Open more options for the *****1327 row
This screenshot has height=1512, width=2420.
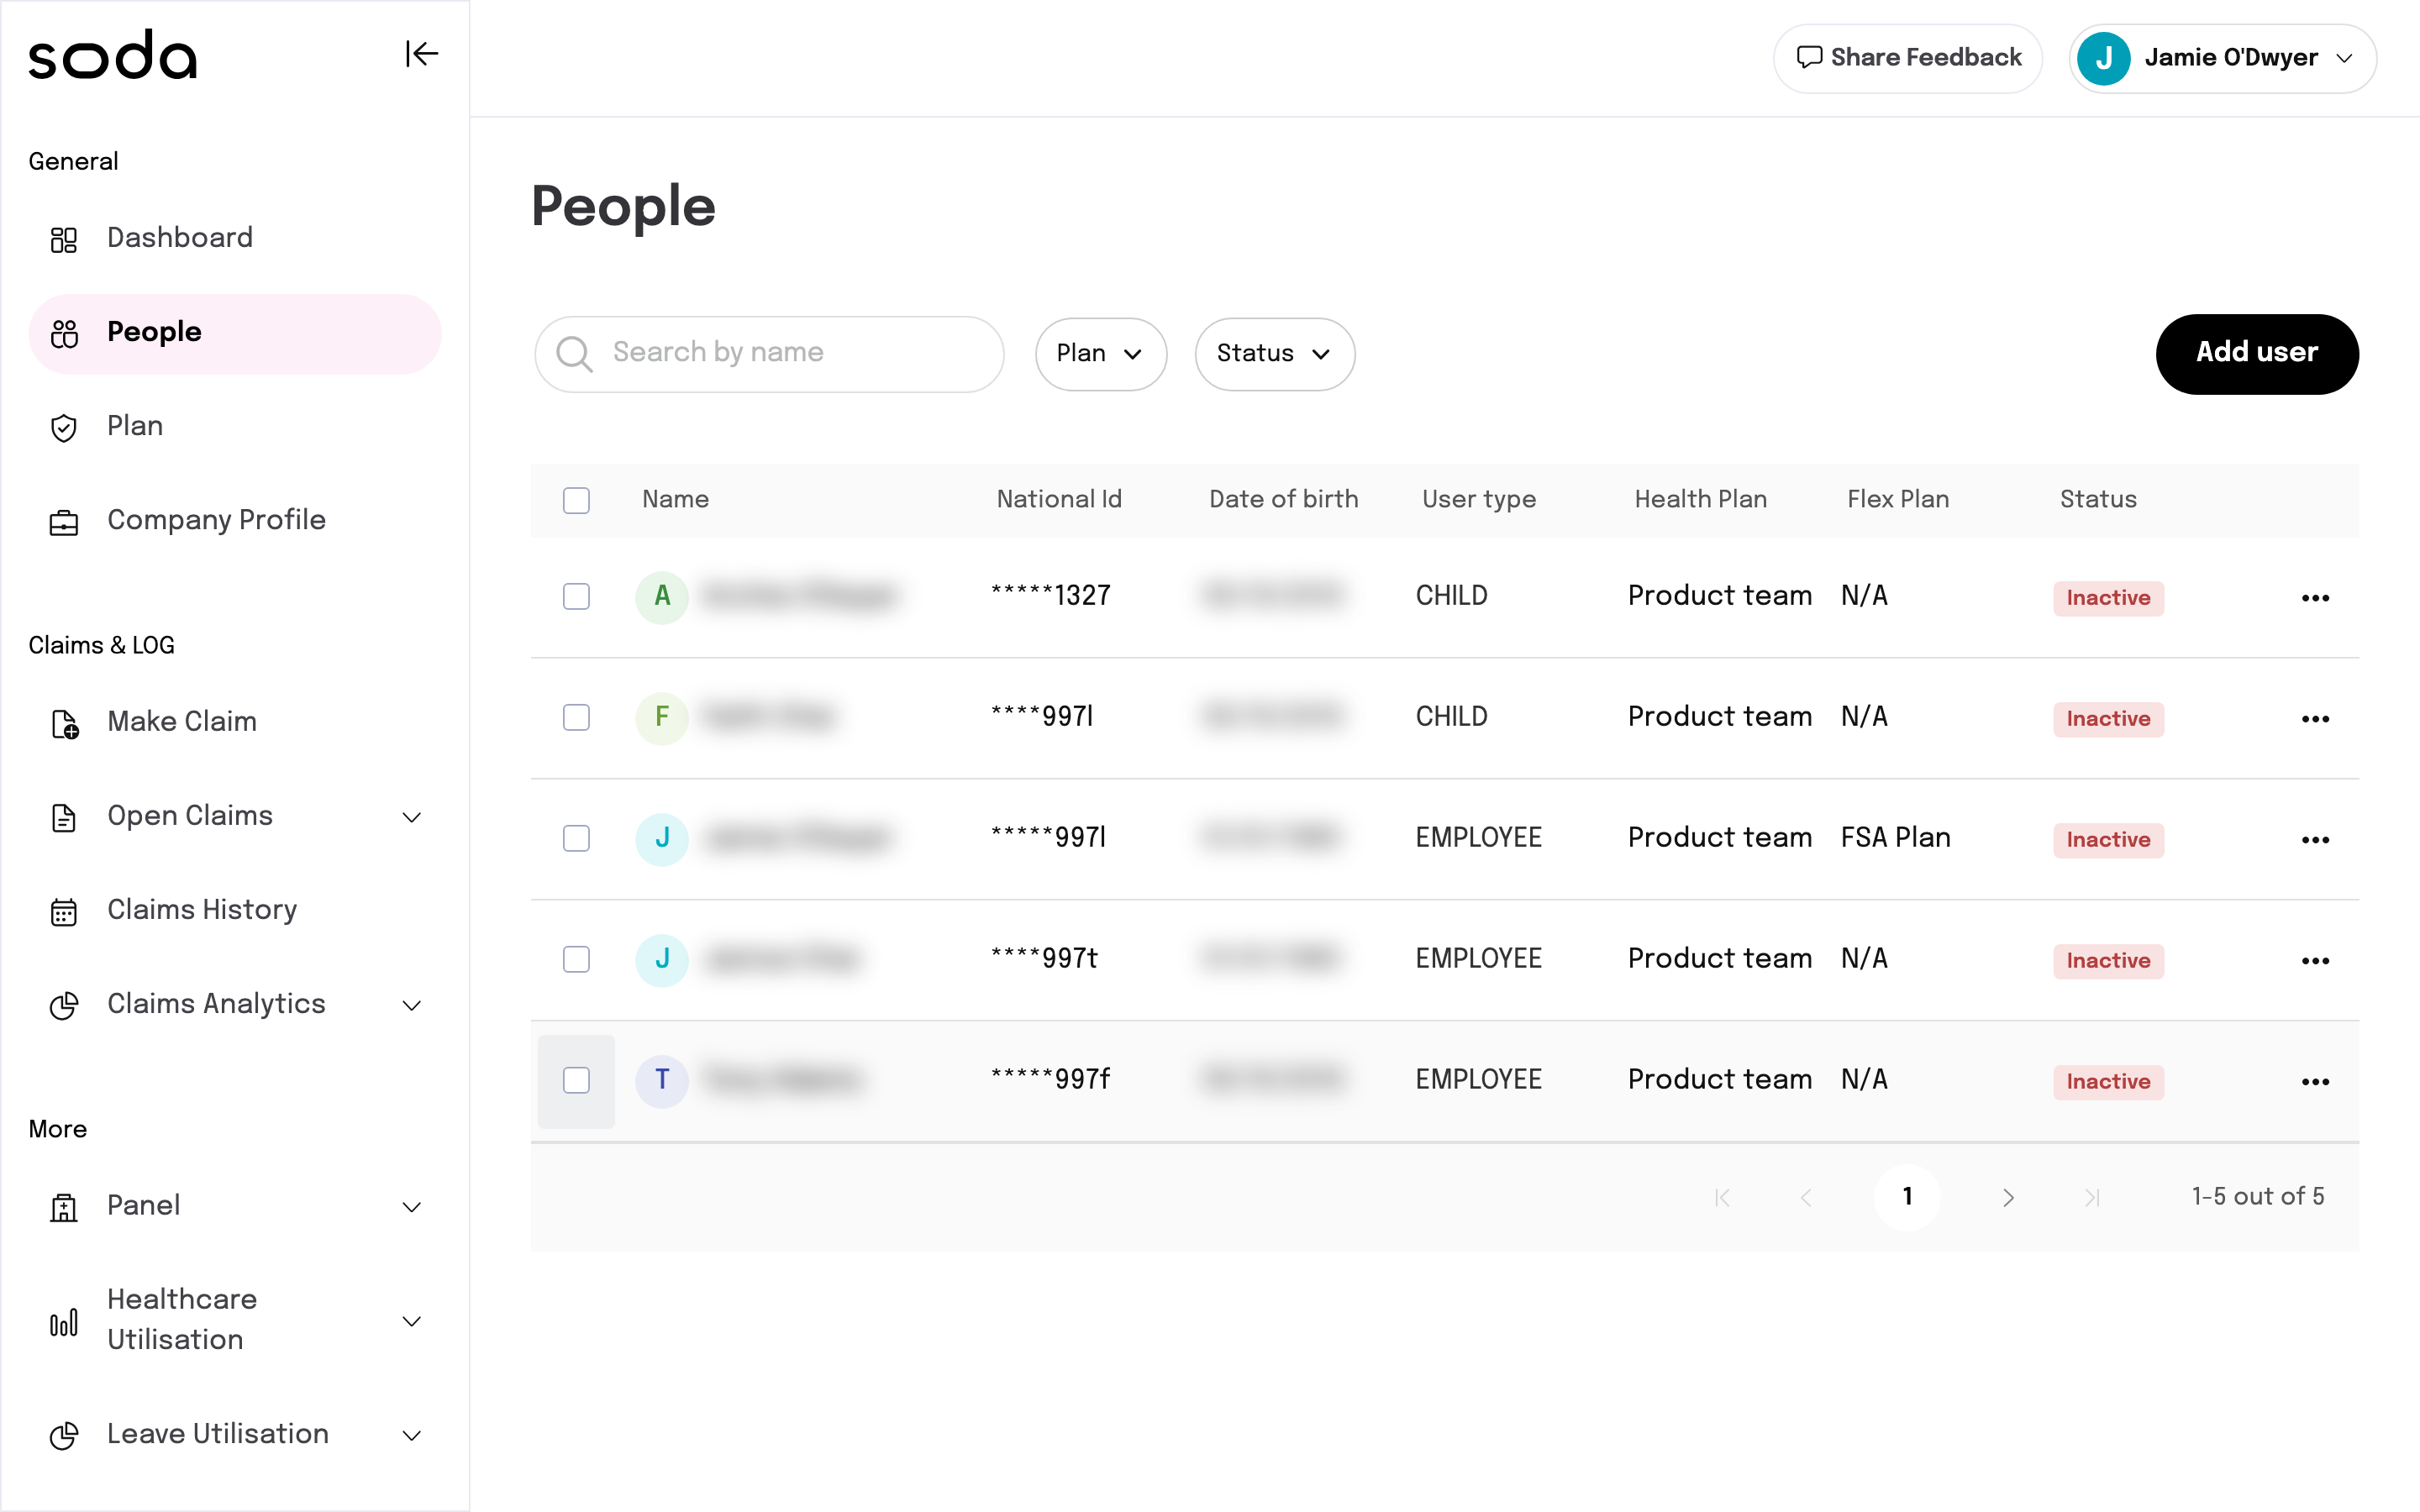tap(2315, 598)
